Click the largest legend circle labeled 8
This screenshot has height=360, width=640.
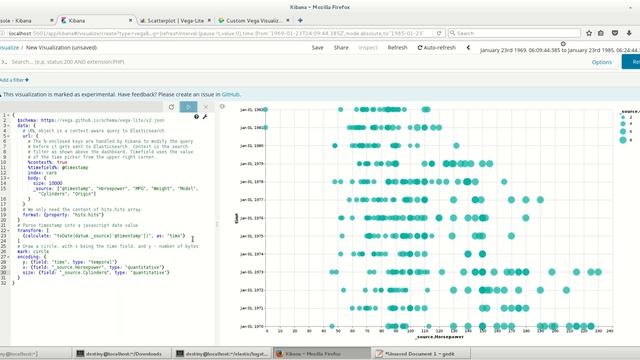click(623, 140)
